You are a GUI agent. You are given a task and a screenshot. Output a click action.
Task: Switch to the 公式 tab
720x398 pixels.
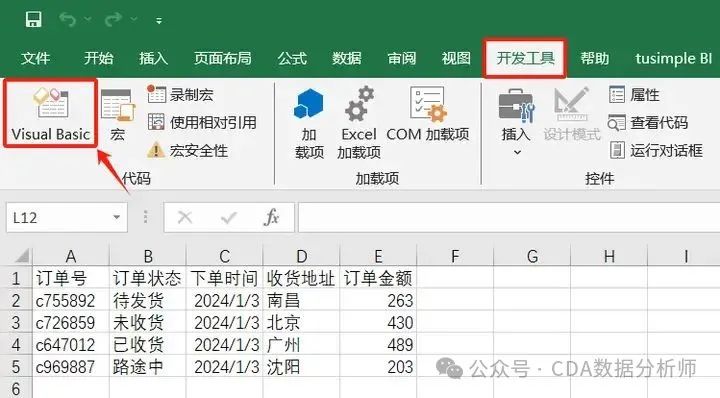pos(292,58)
